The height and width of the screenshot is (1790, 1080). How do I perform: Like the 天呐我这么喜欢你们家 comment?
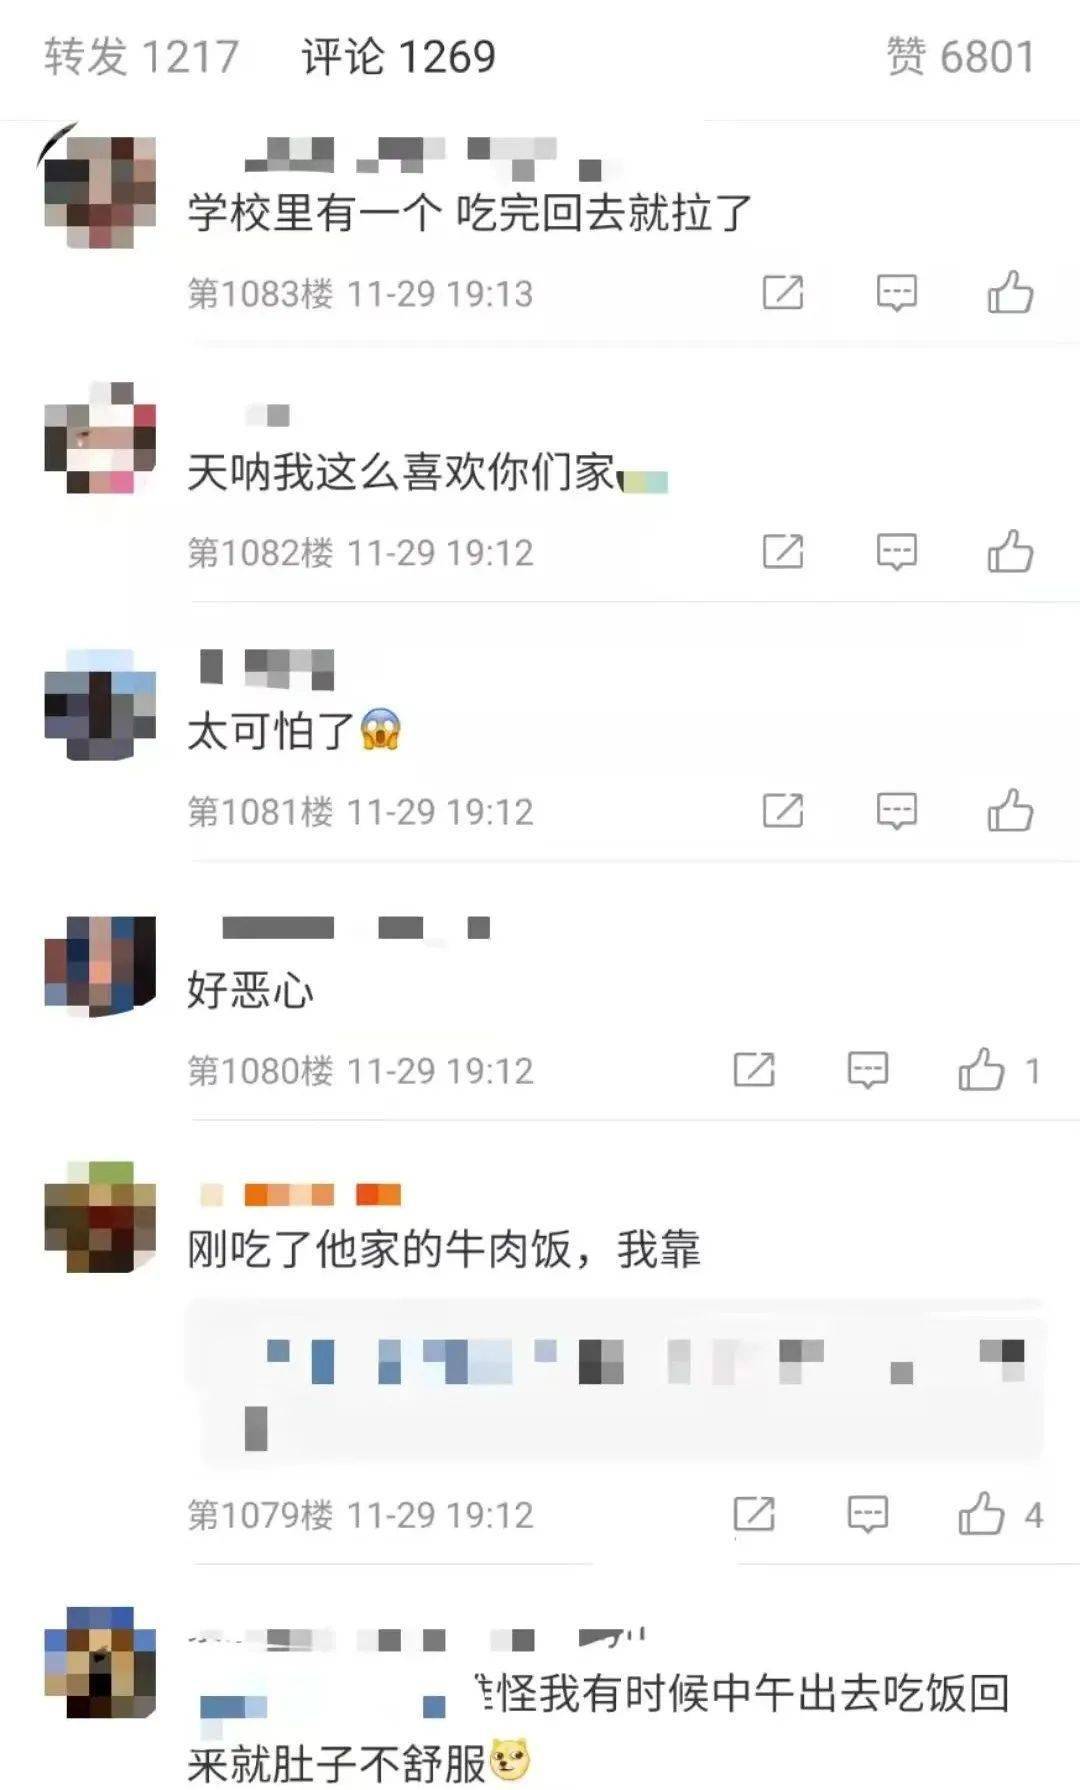1010,551
